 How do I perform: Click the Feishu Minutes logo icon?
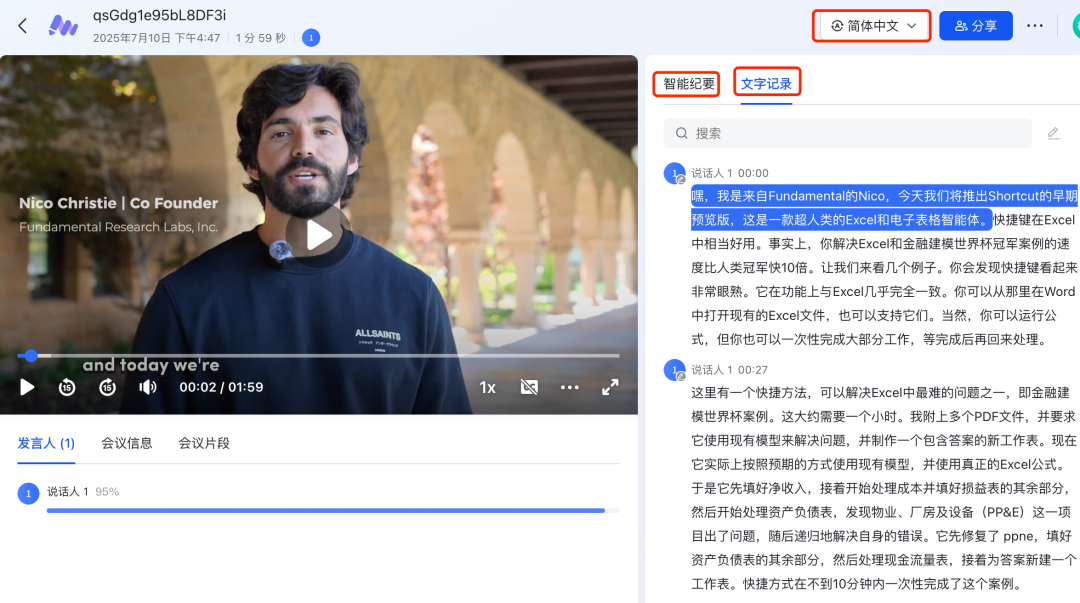[x=64, y=26]
